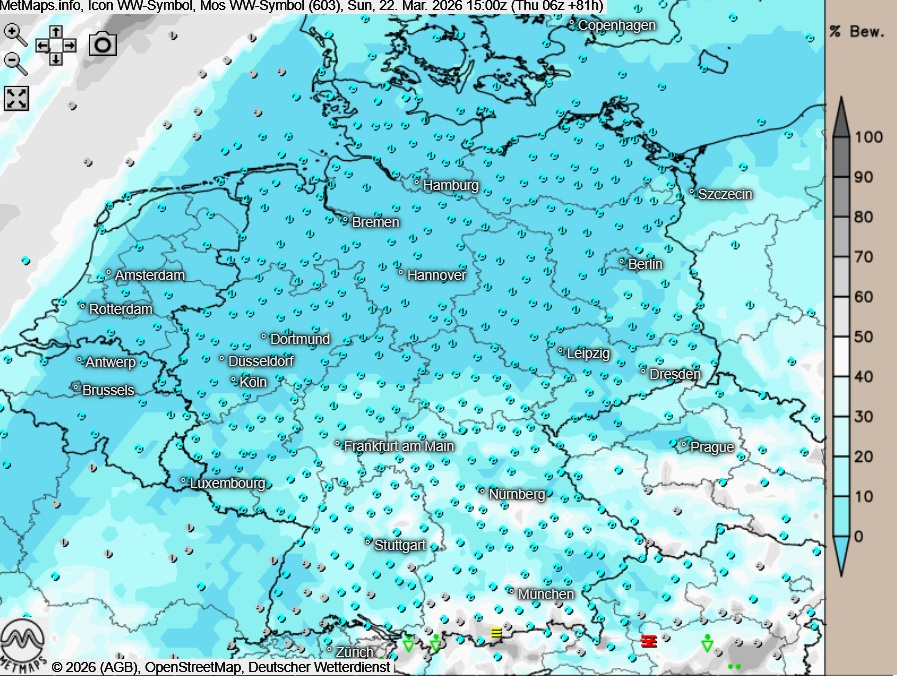Click the OpenStreetMap attribution text
This screenshot has width=897, height=676.
pos(193,667)
